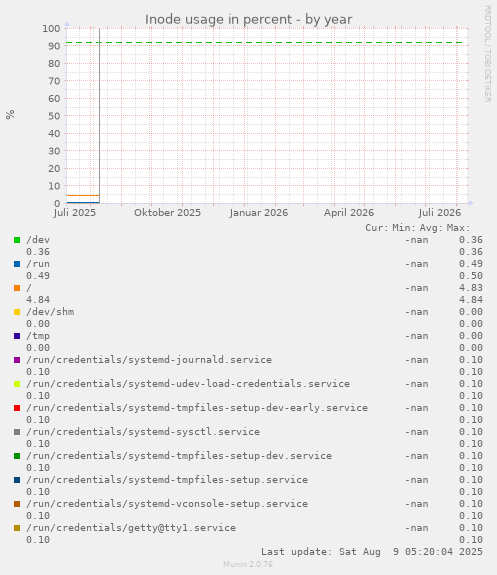The image size is (497, 575).
Task: Click the '100' y-axis label
Action: pos(51,29)
